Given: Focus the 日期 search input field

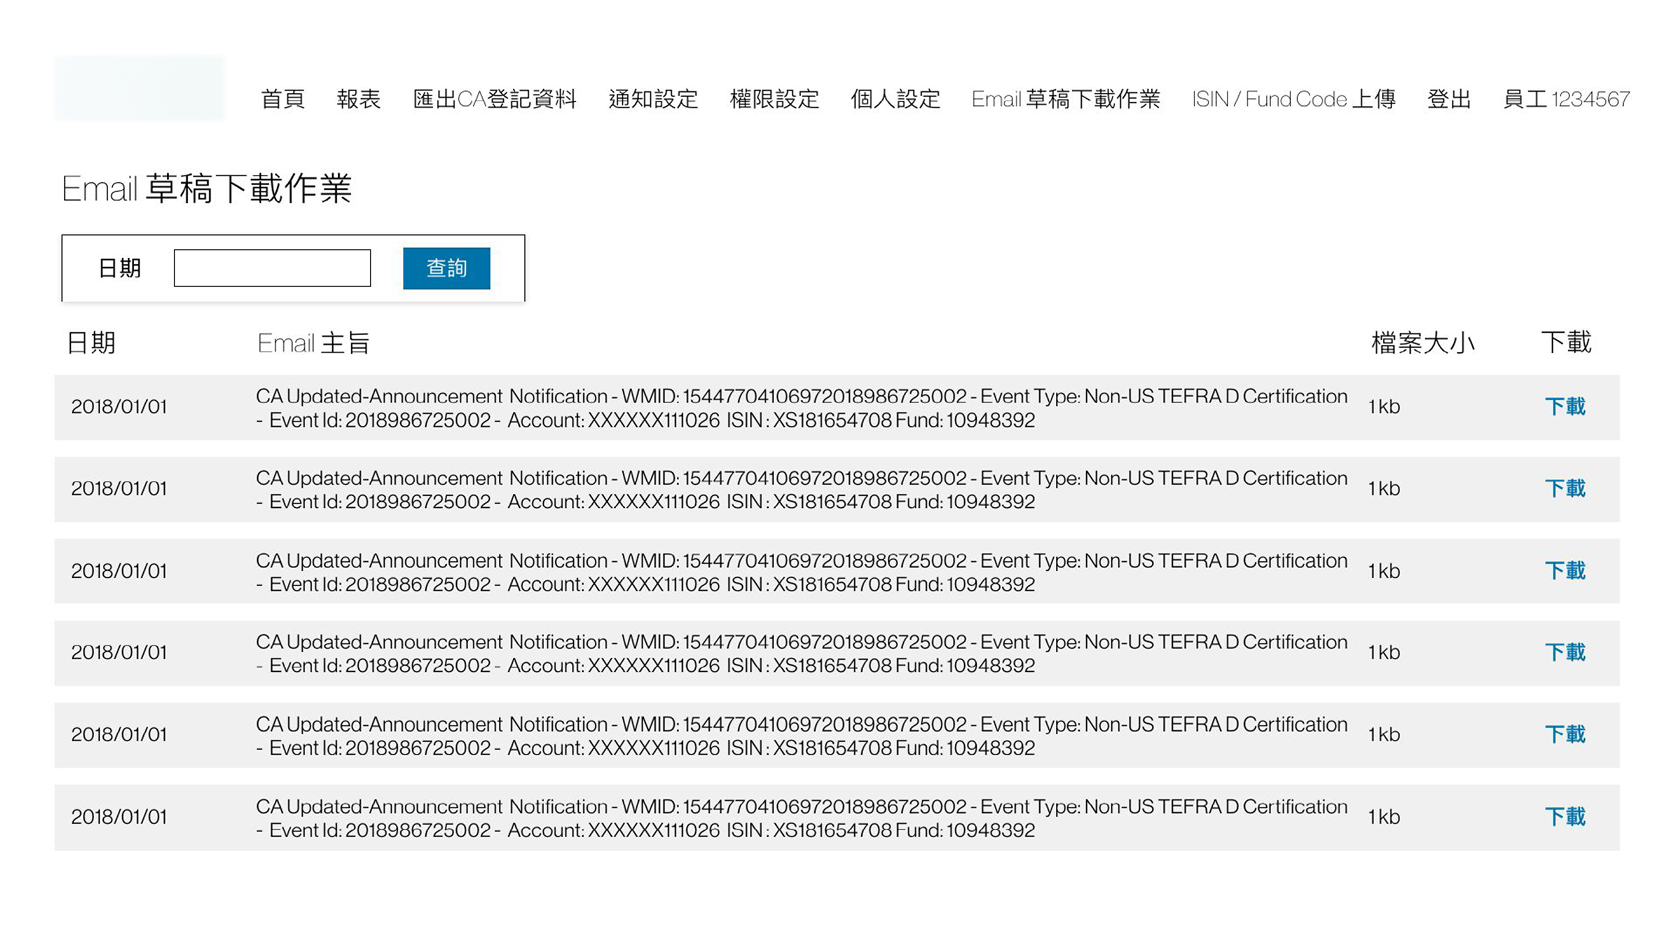Looking at the screenshot, I should click(272, 268).
